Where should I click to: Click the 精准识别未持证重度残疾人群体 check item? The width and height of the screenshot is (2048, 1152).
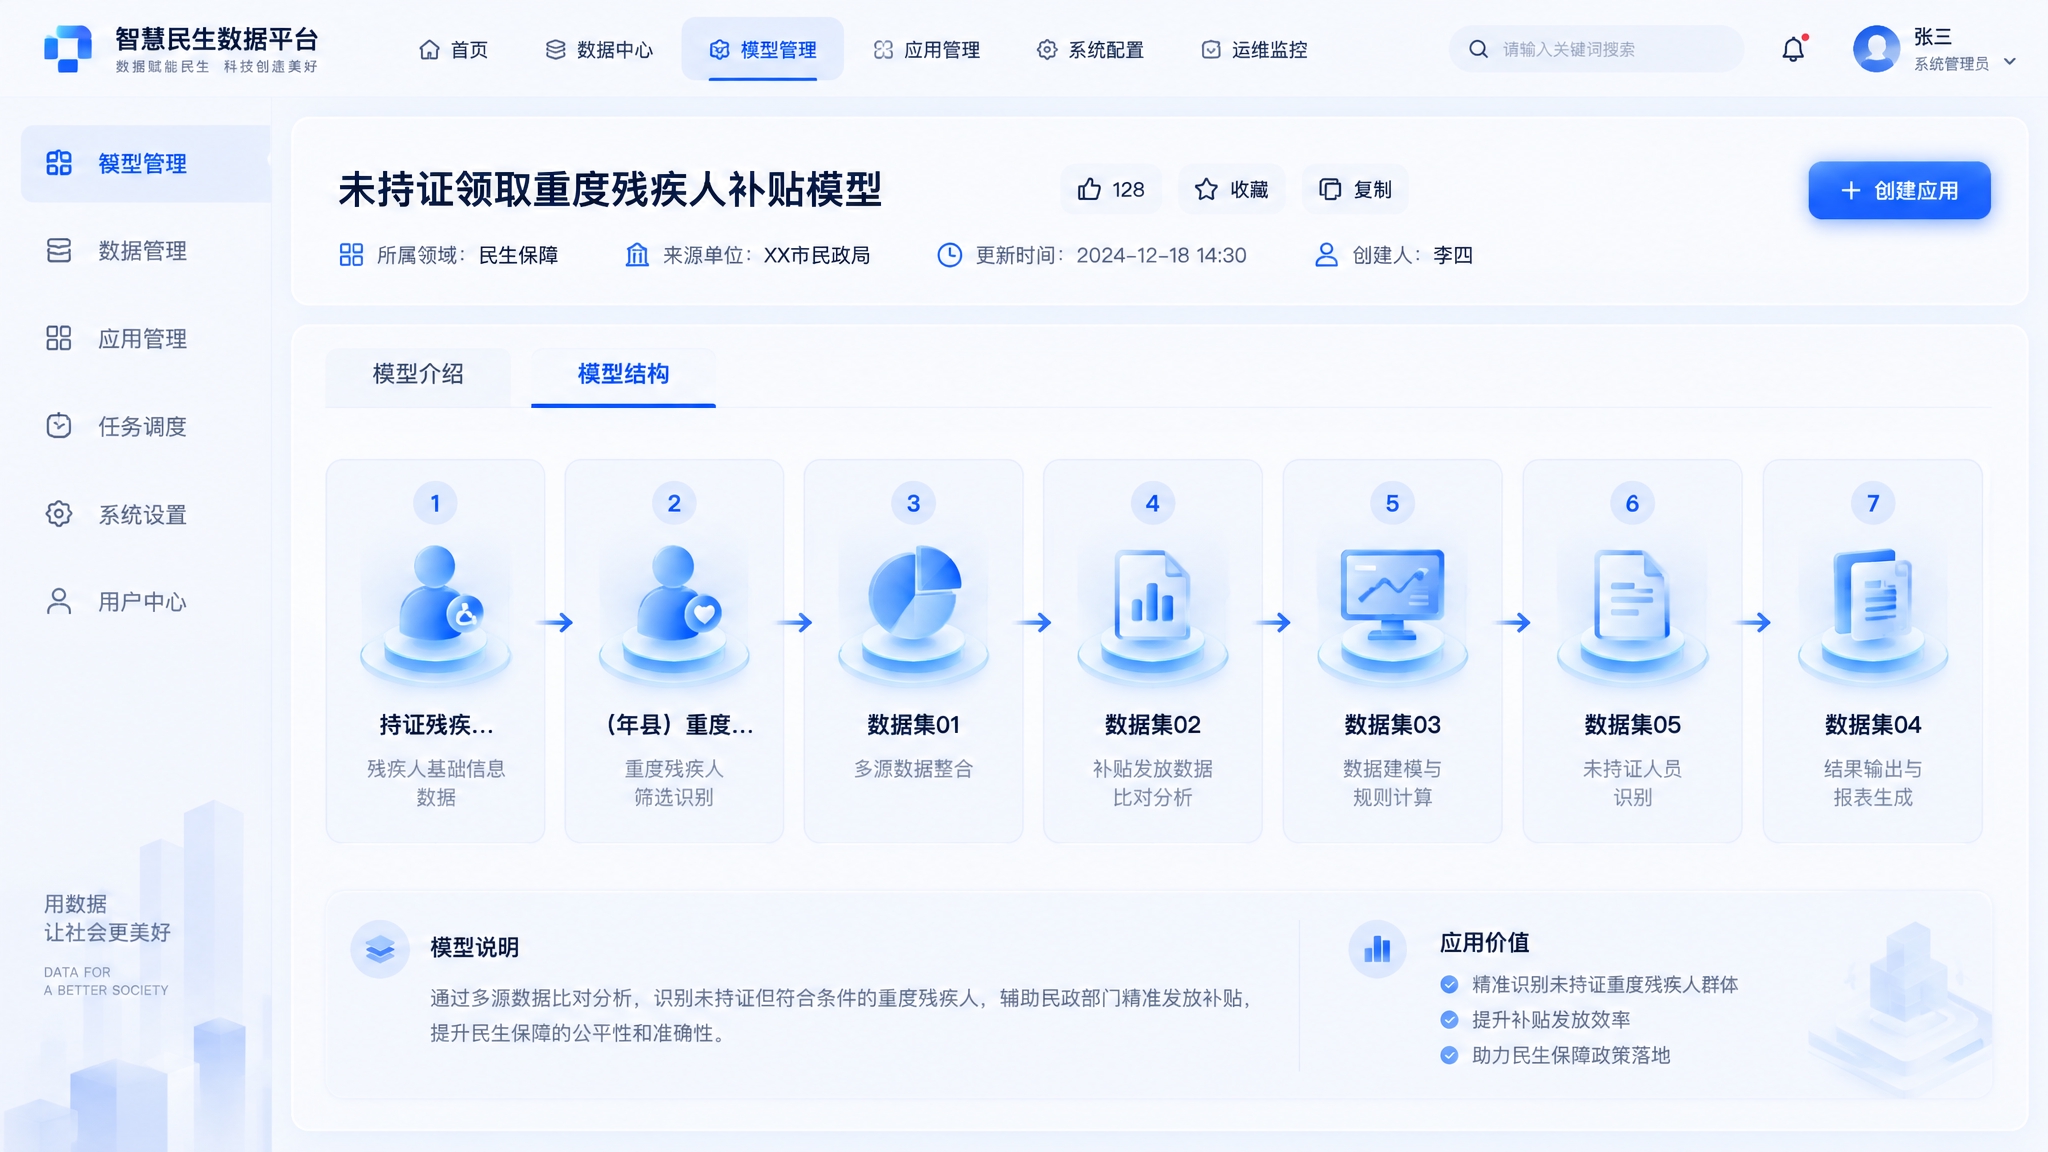[1589, 985]
